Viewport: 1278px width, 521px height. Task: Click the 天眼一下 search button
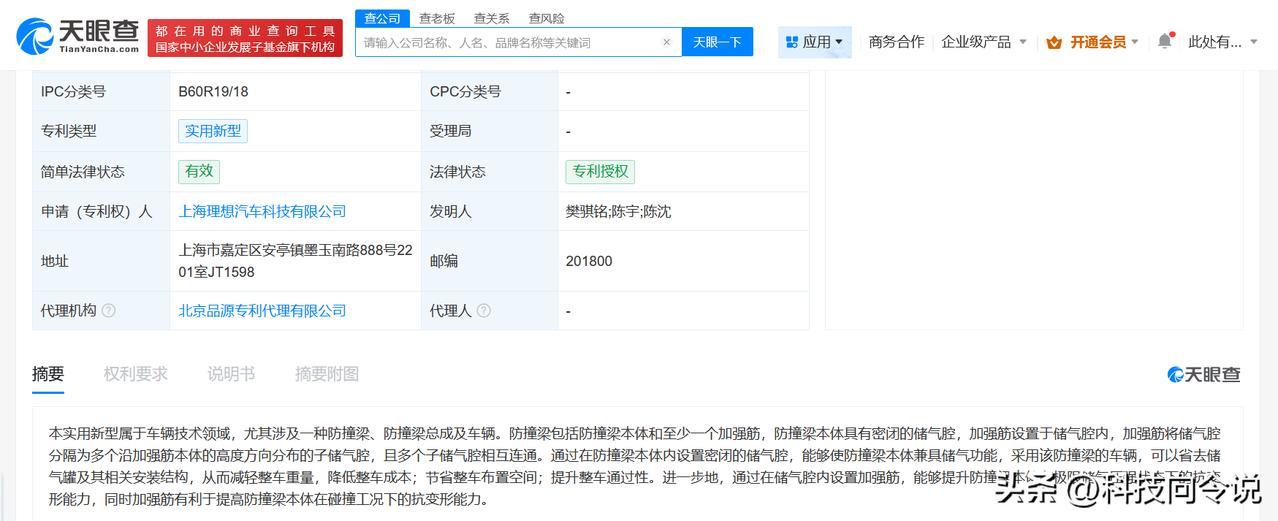tap(717, 42)
